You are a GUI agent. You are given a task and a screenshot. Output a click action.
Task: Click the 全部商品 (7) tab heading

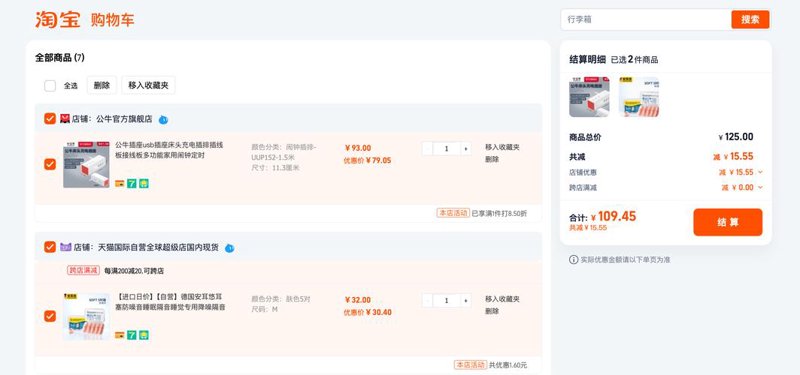pyautogui.click(x=60, y=58)
